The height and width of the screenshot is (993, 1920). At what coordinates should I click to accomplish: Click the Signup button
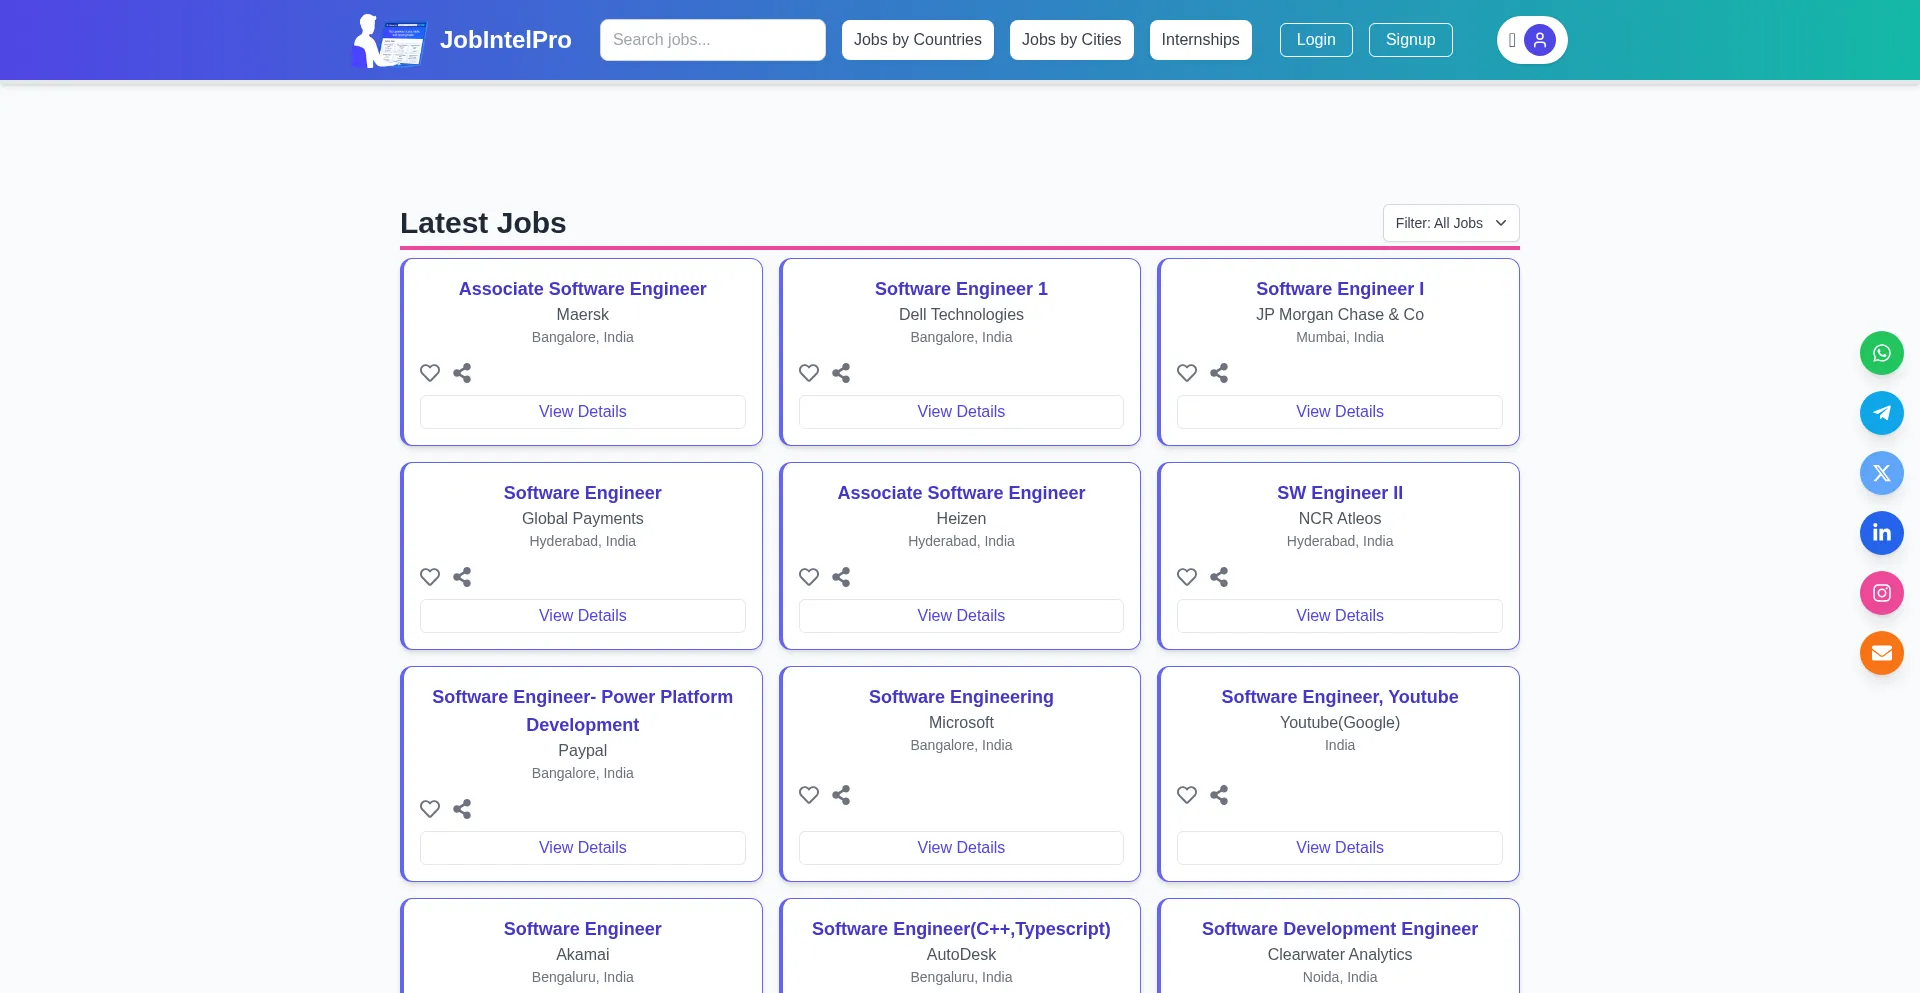(x=1410, y=40)
